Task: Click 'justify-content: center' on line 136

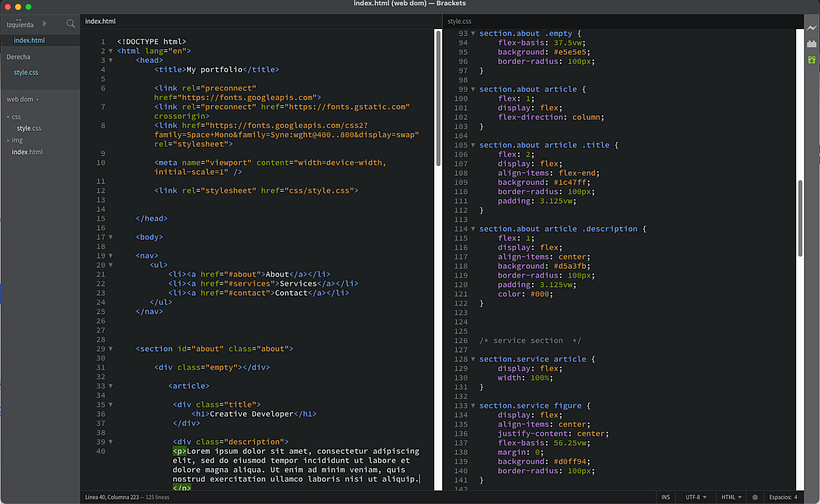Action: point(553,434)
